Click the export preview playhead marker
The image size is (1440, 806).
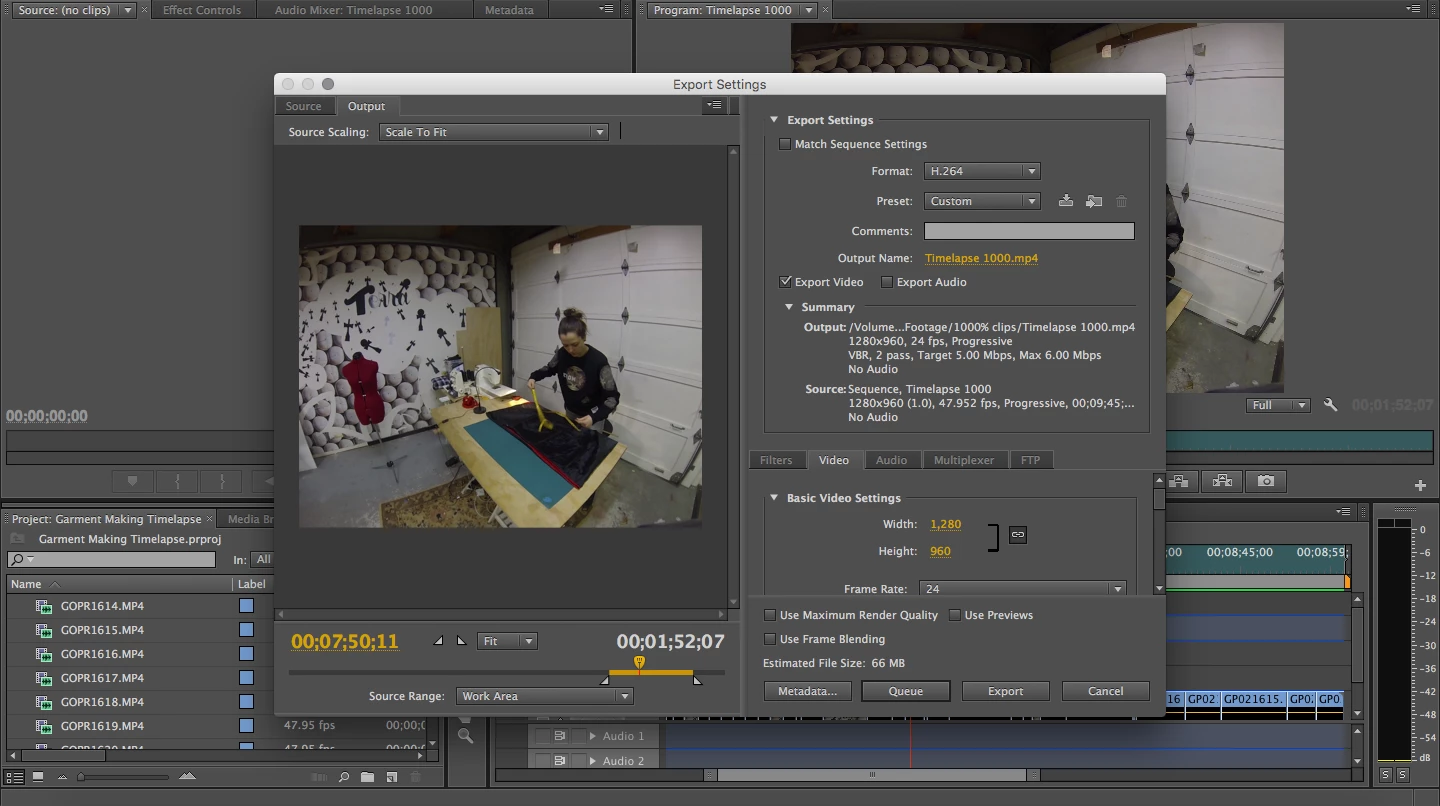(x=639, y=662)
